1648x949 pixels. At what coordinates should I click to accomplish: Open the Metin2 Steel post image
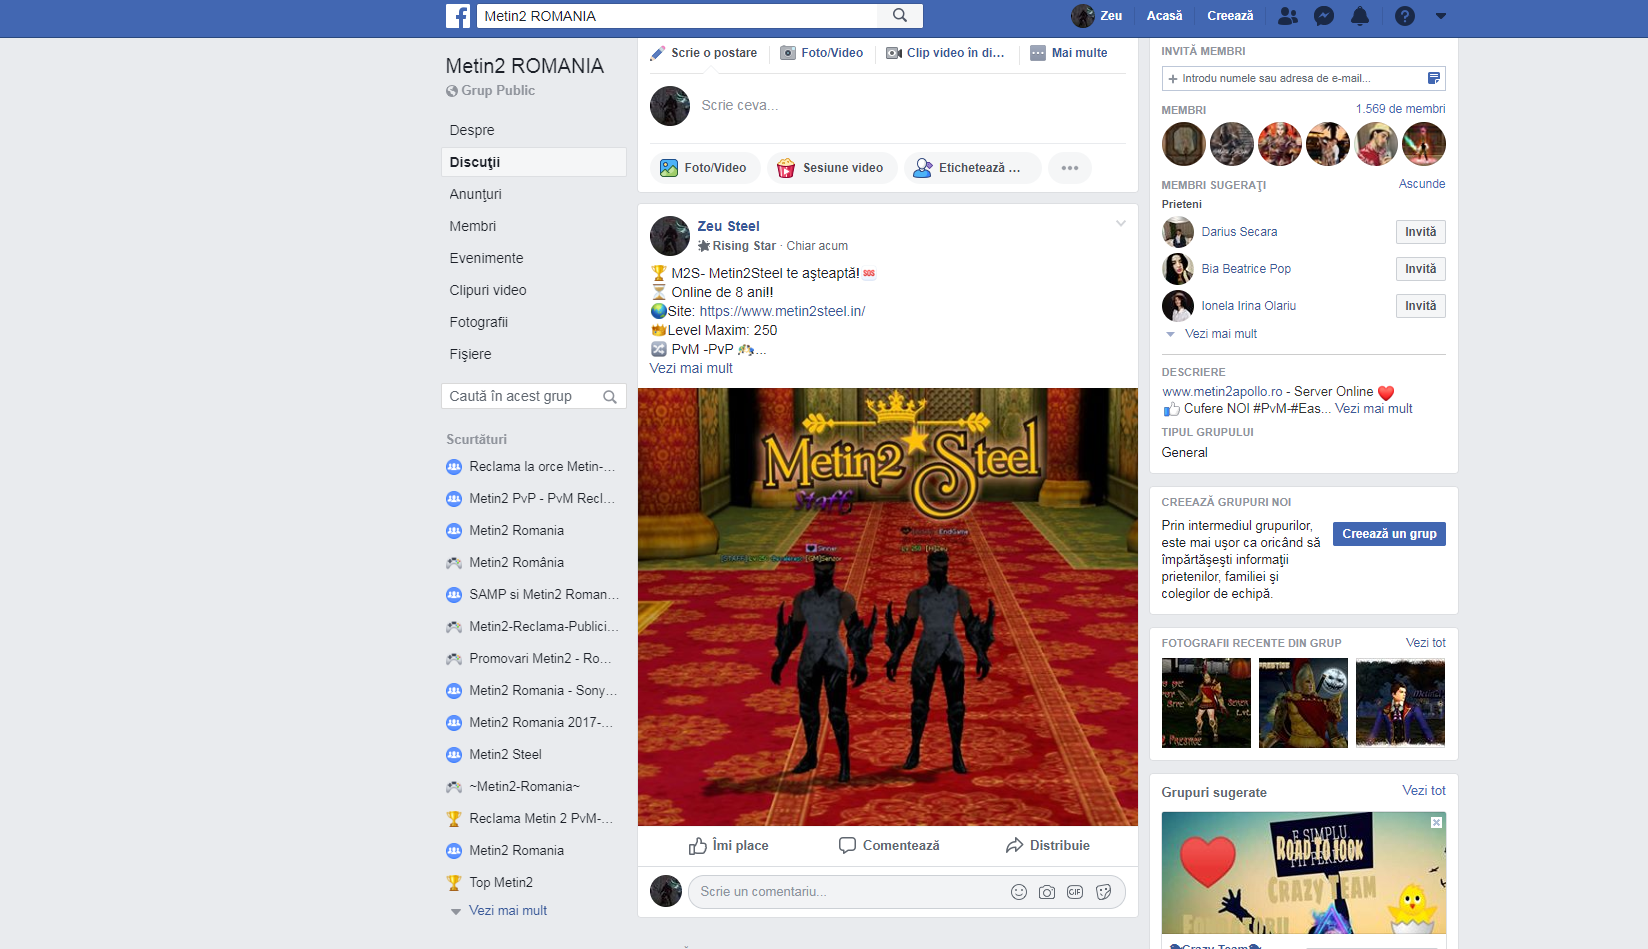[888, 607]
